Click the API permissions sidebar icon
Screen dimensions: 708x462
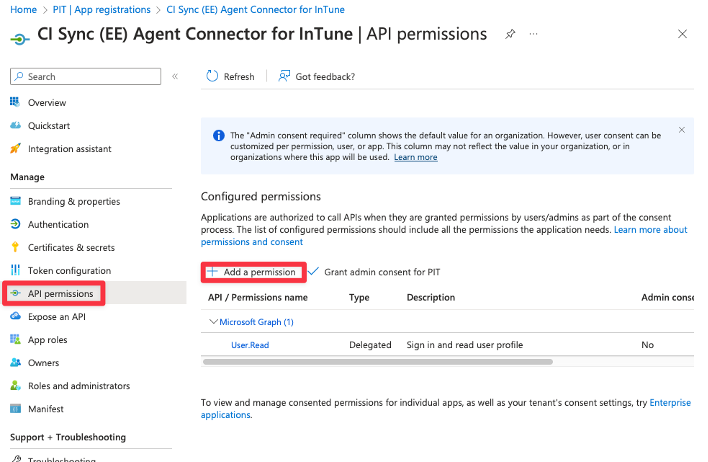[x=15, y=293]
